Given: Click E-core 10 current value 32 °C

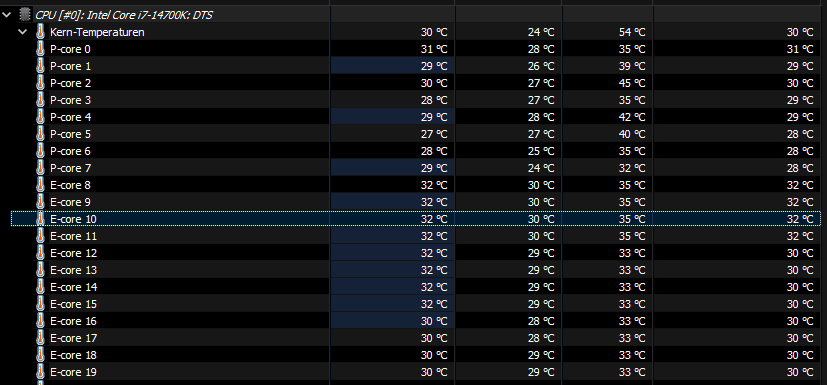Looking at the screenshot, I should [x=434, y=219].
